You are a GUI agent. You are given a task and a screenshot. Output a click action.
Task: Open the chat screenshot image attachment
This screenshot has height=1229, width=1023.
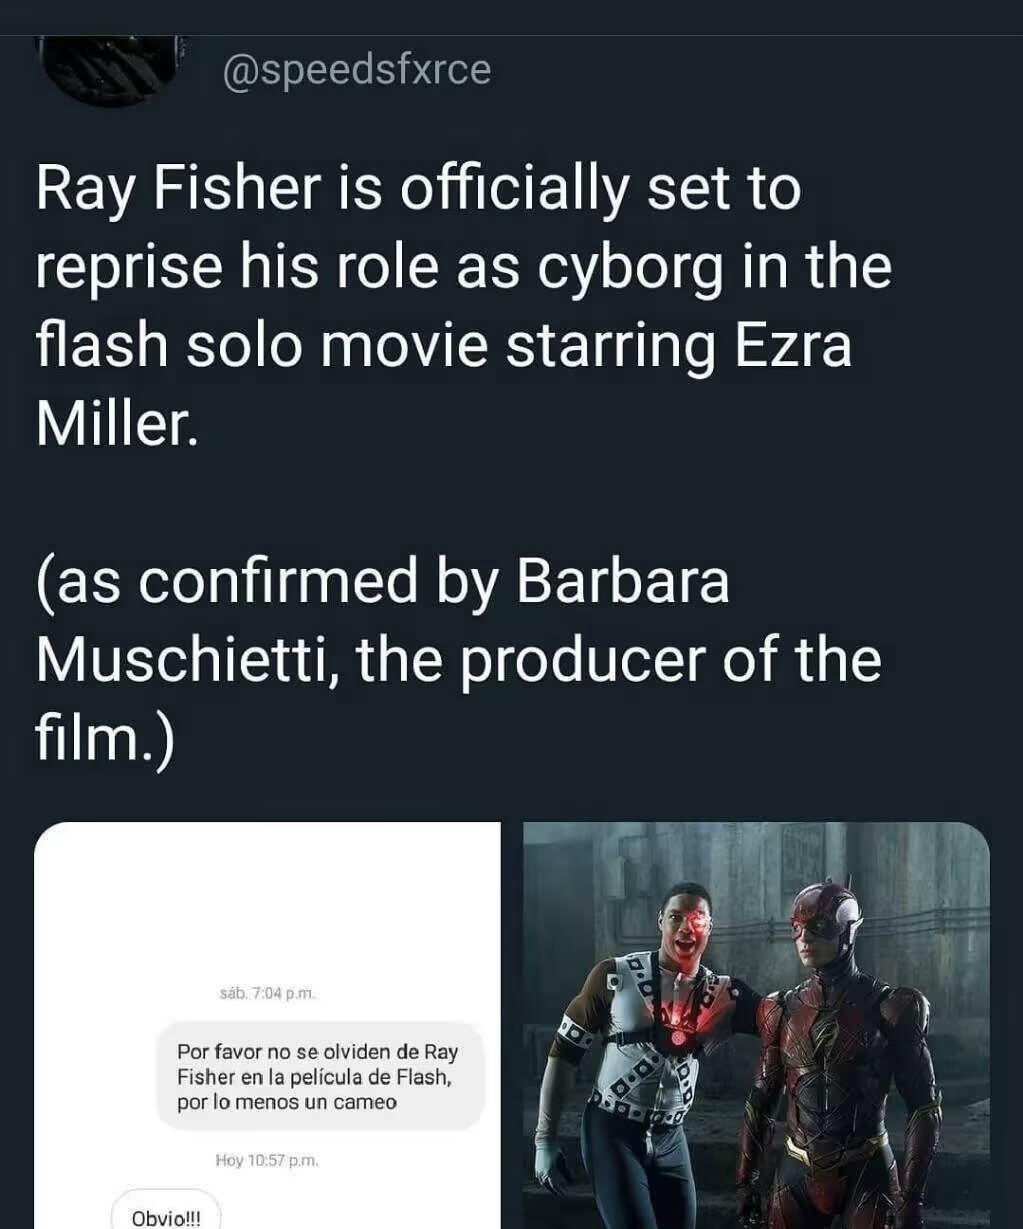(x=267, y=1025)
